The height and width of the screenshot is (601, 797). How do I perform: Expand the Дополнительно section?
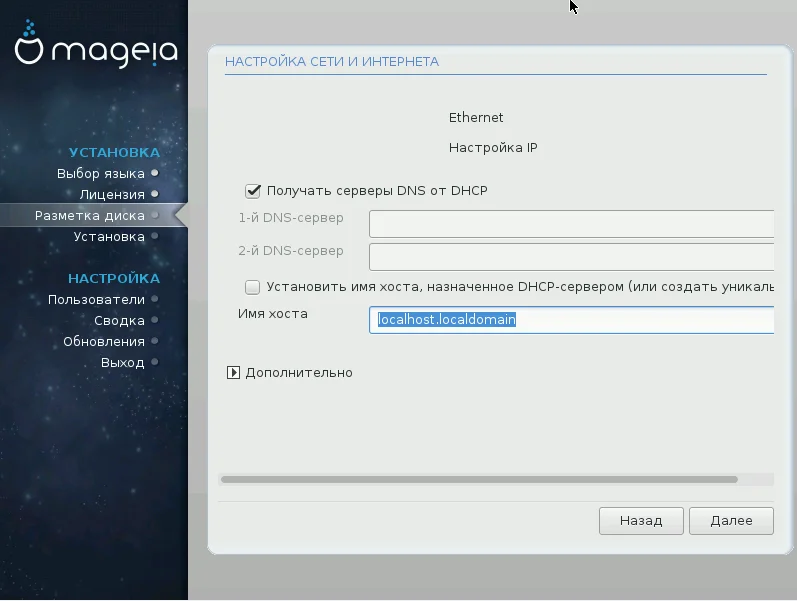click(233, 373)
